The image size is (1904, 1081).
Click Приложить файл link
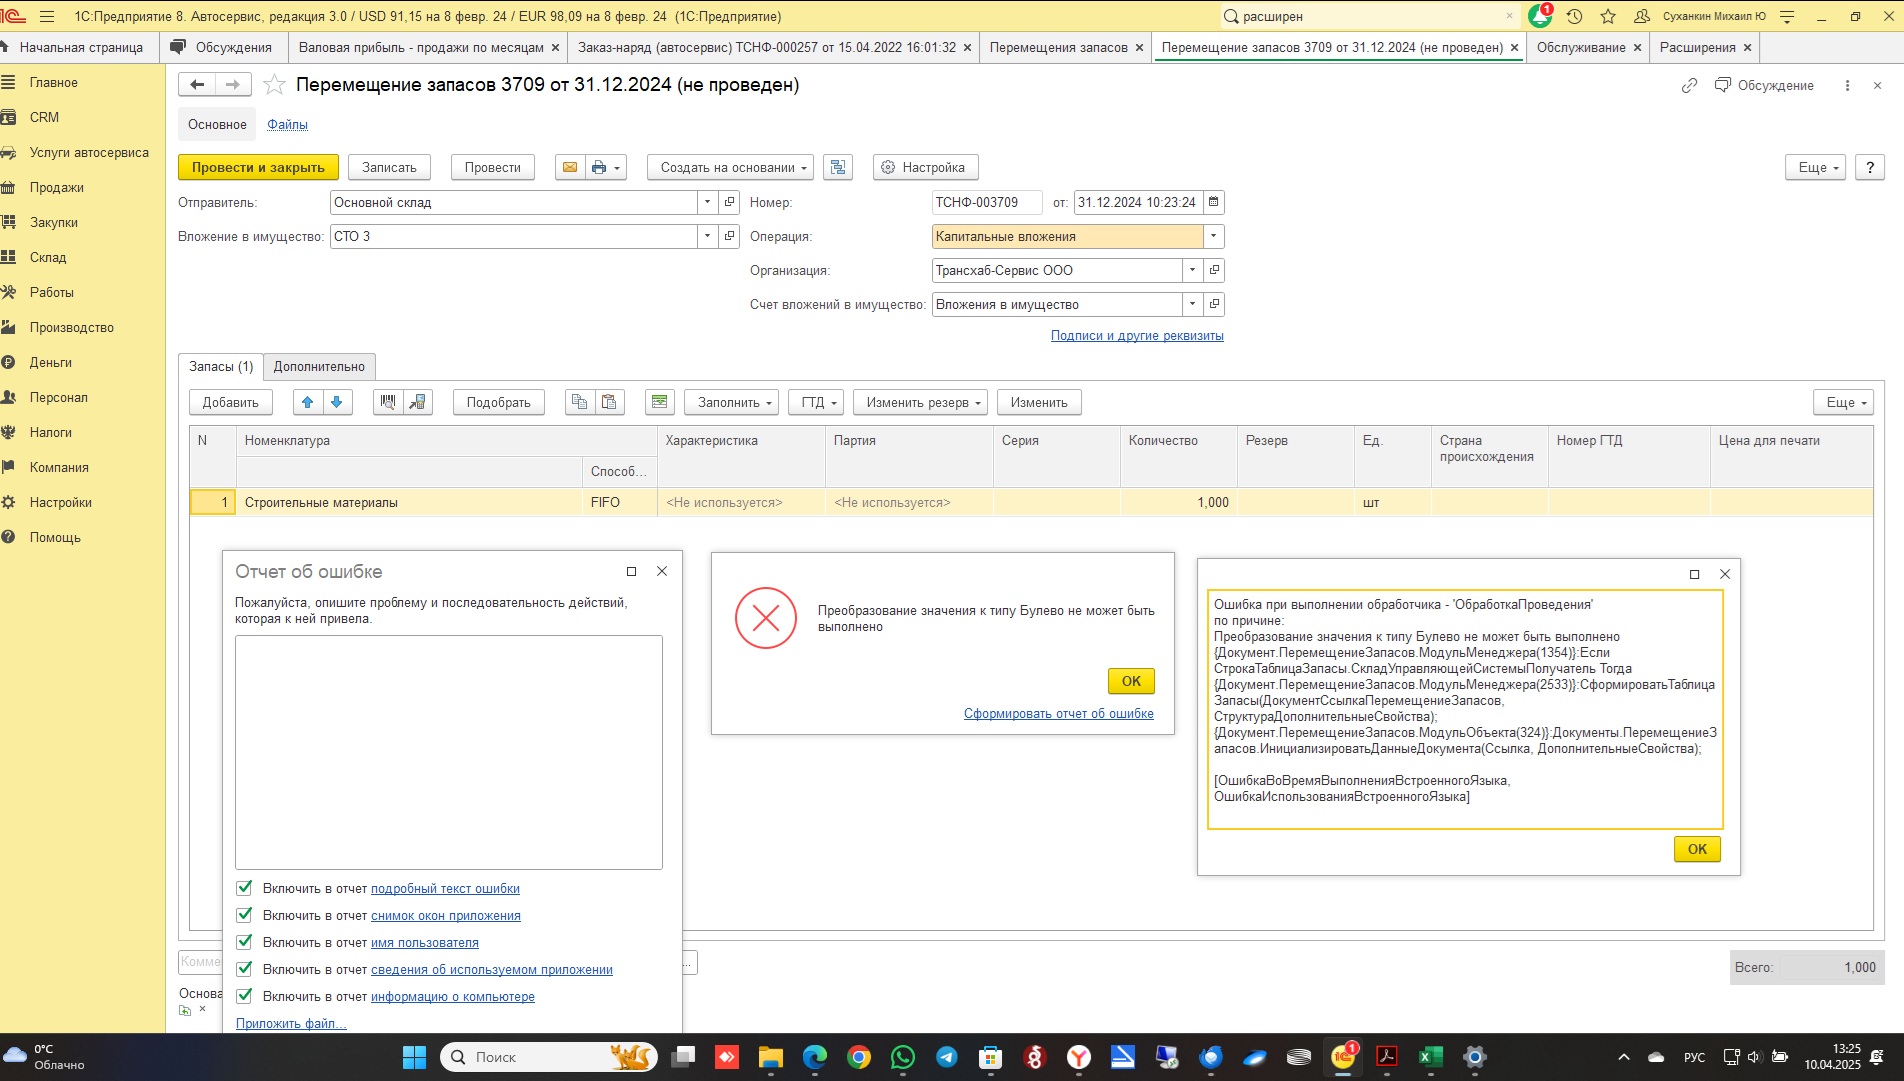click(291, 1023)
